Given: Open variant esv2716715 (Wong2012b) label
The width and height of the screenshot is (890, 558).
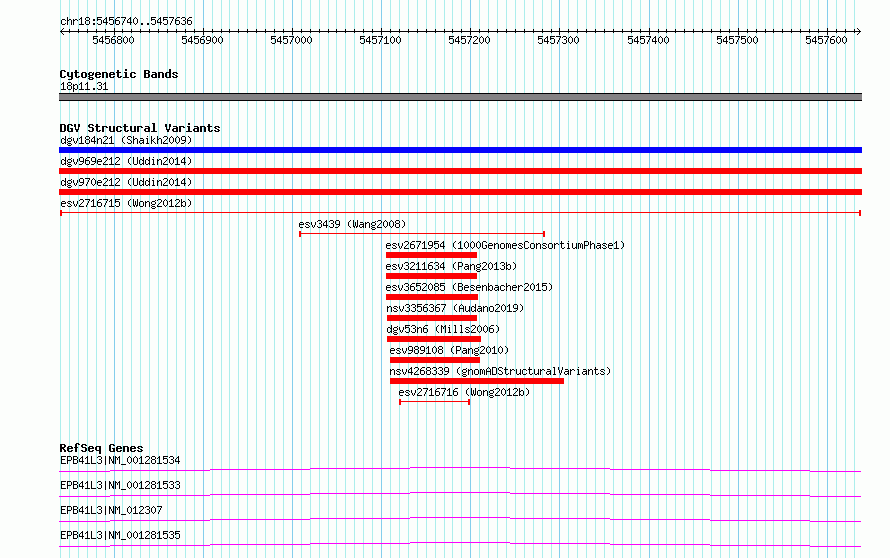Looking at the screenshot, I should [126, 203].
